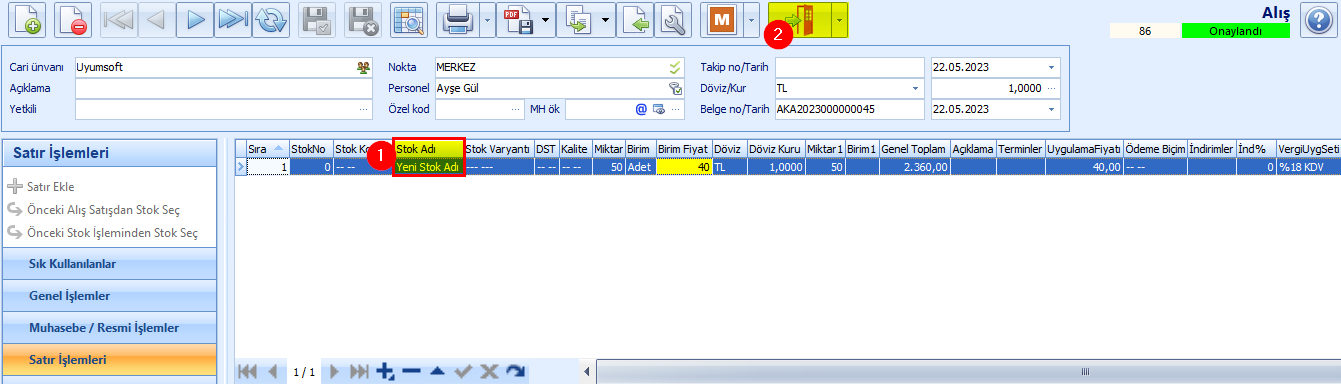Open the Belge date dropdown showing 22.05.2023
The width and height of the screenshot is (1341, 384).
[1051, 109]
